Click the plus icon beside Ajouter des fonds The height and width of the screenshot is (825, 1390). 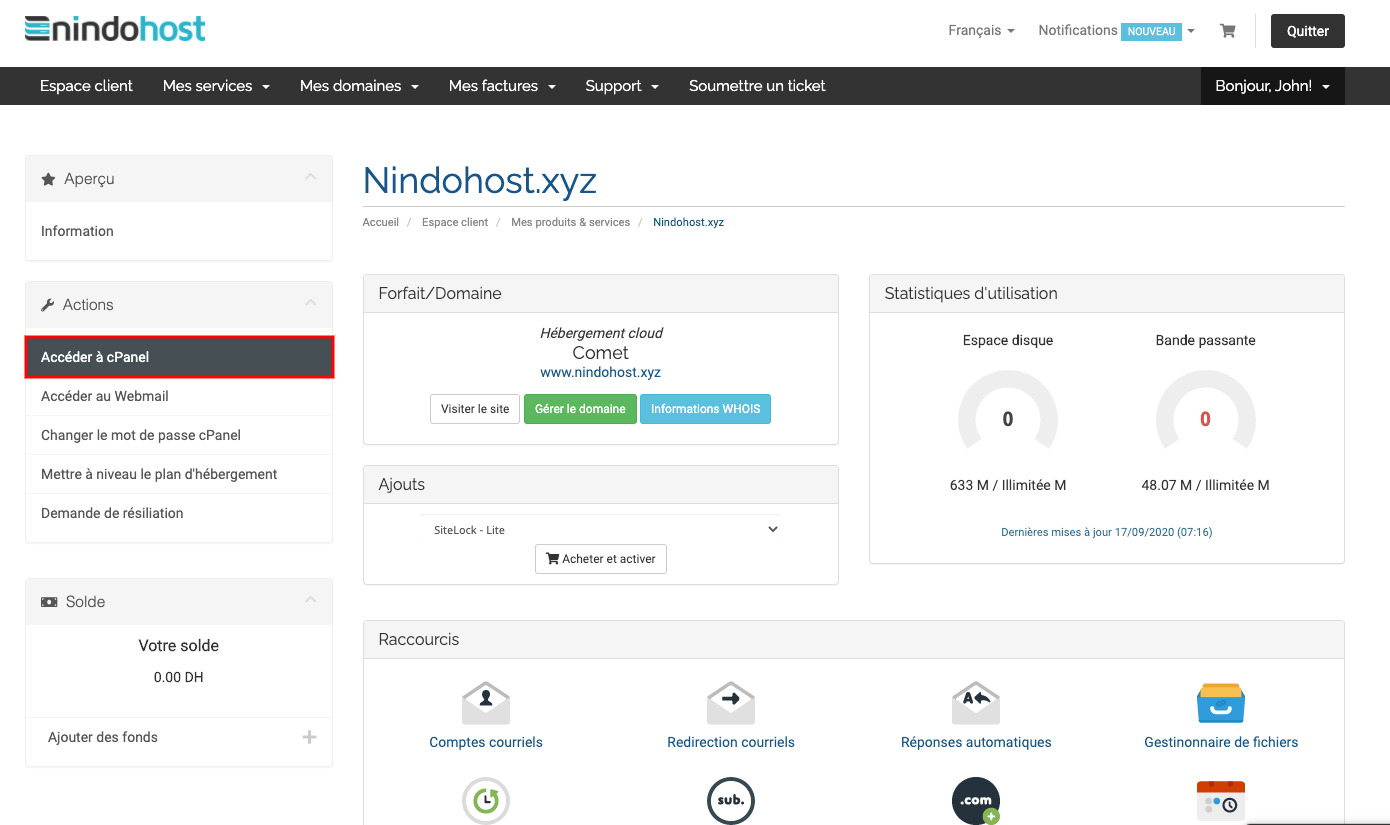pos(309,737)
